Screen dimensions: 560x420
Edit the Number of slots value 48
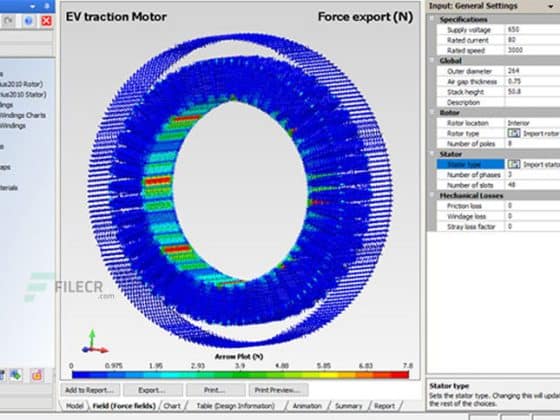(x=532, y=185)
